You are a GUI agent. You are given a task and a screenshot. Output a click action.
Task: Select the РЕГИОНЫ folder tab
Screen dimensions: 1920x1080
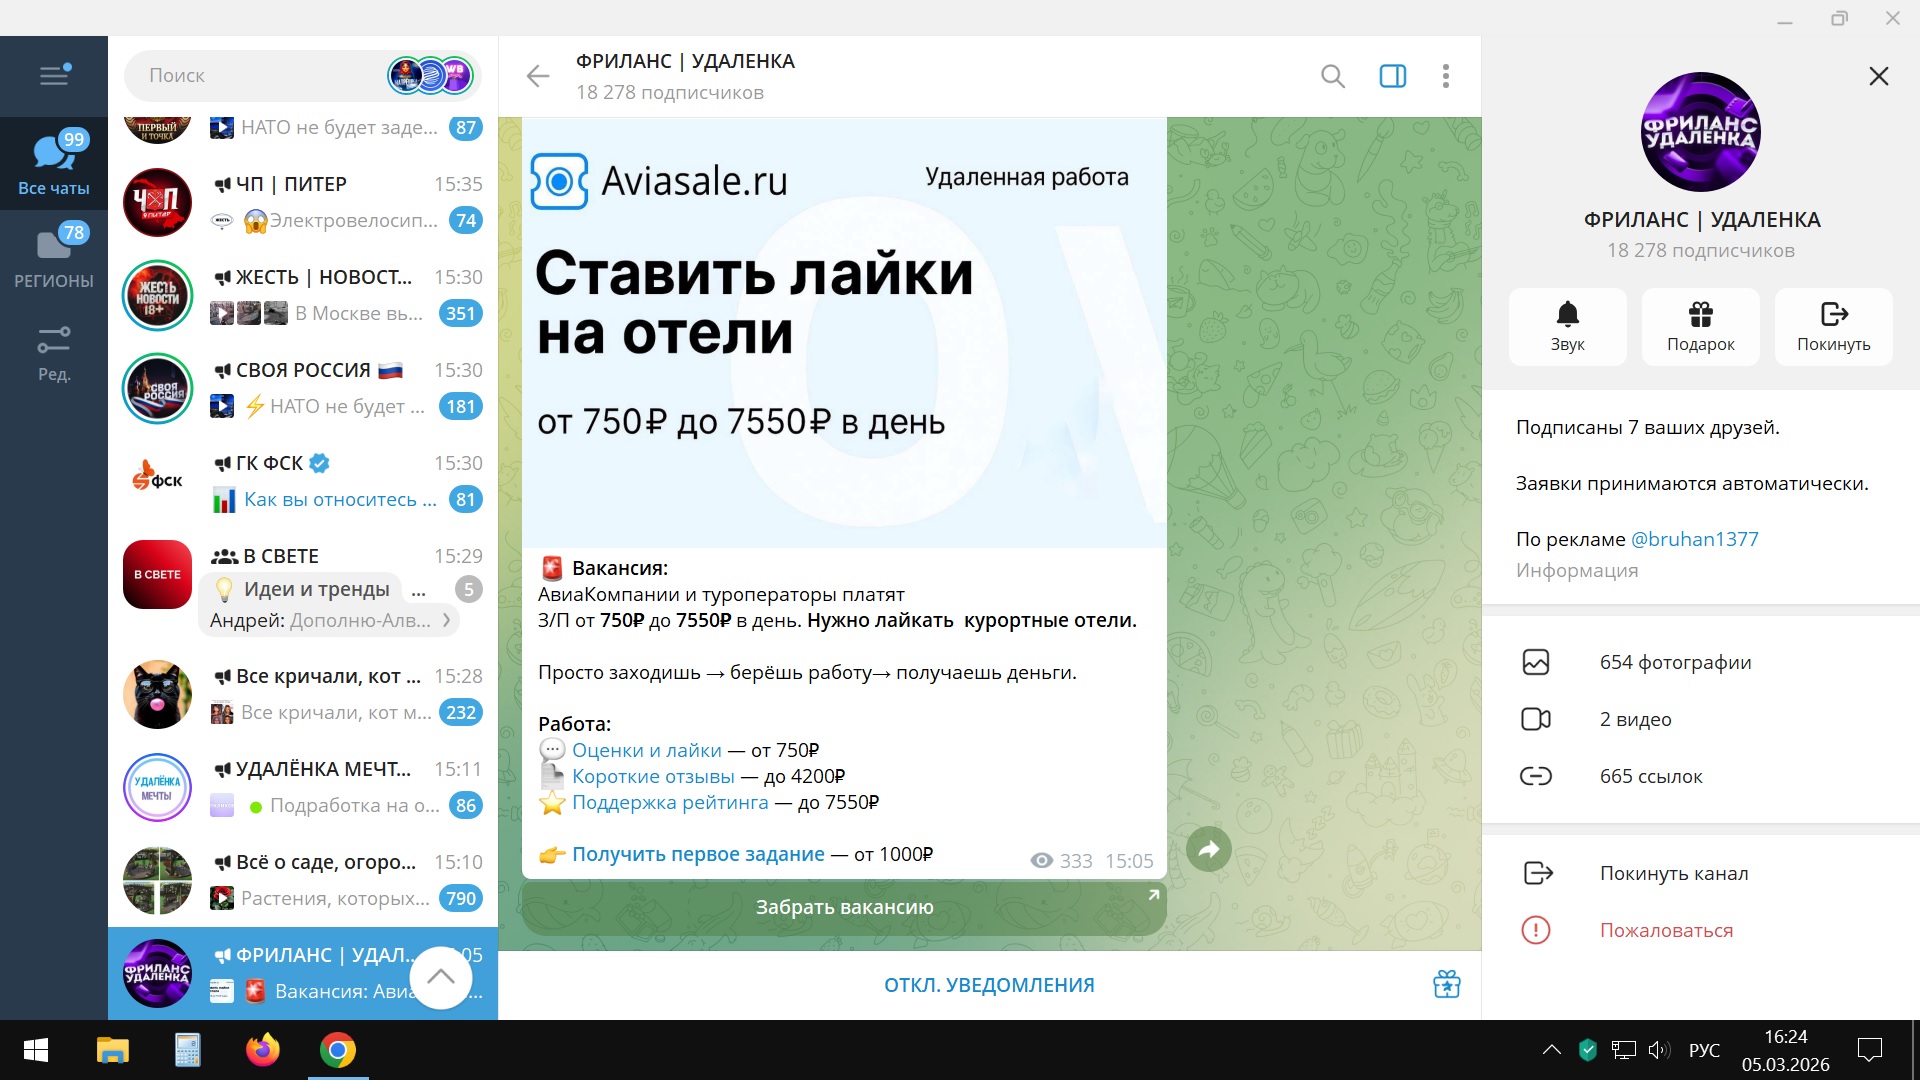click(x=54, y=256)
